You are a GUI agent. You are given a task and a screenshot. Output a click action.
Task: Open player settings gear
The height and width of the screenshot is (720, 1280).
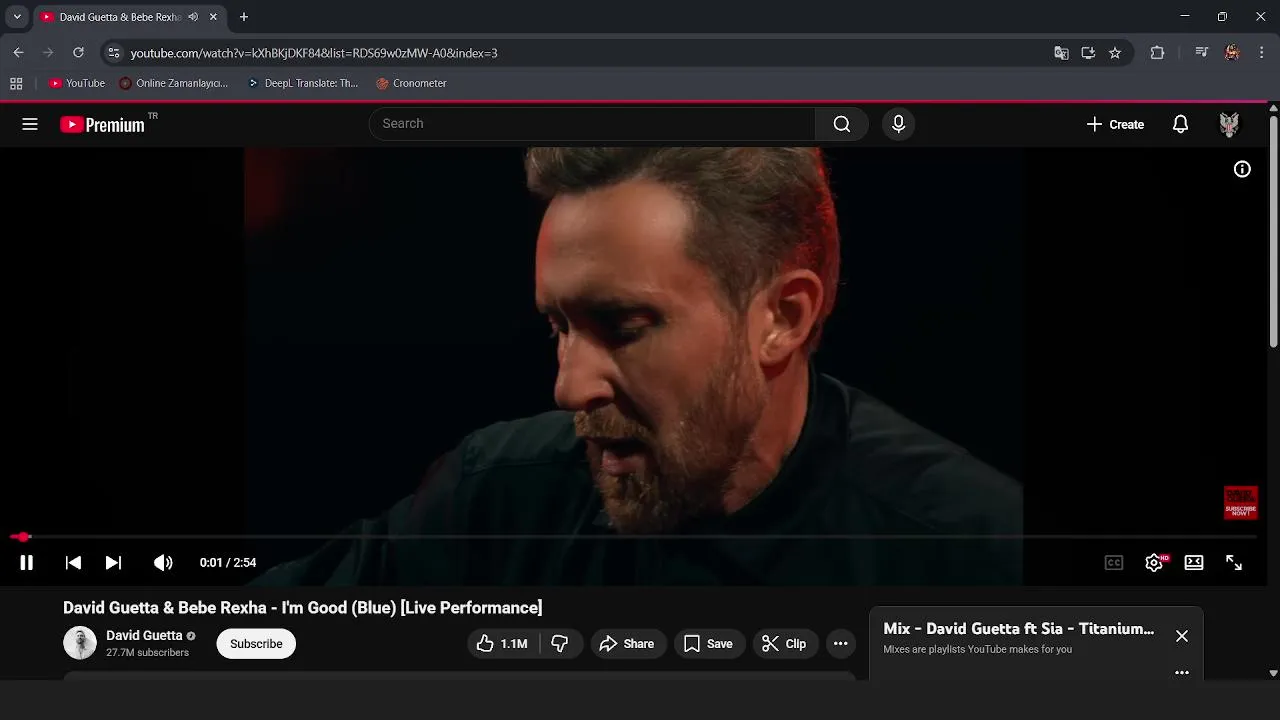point(1155,563)
